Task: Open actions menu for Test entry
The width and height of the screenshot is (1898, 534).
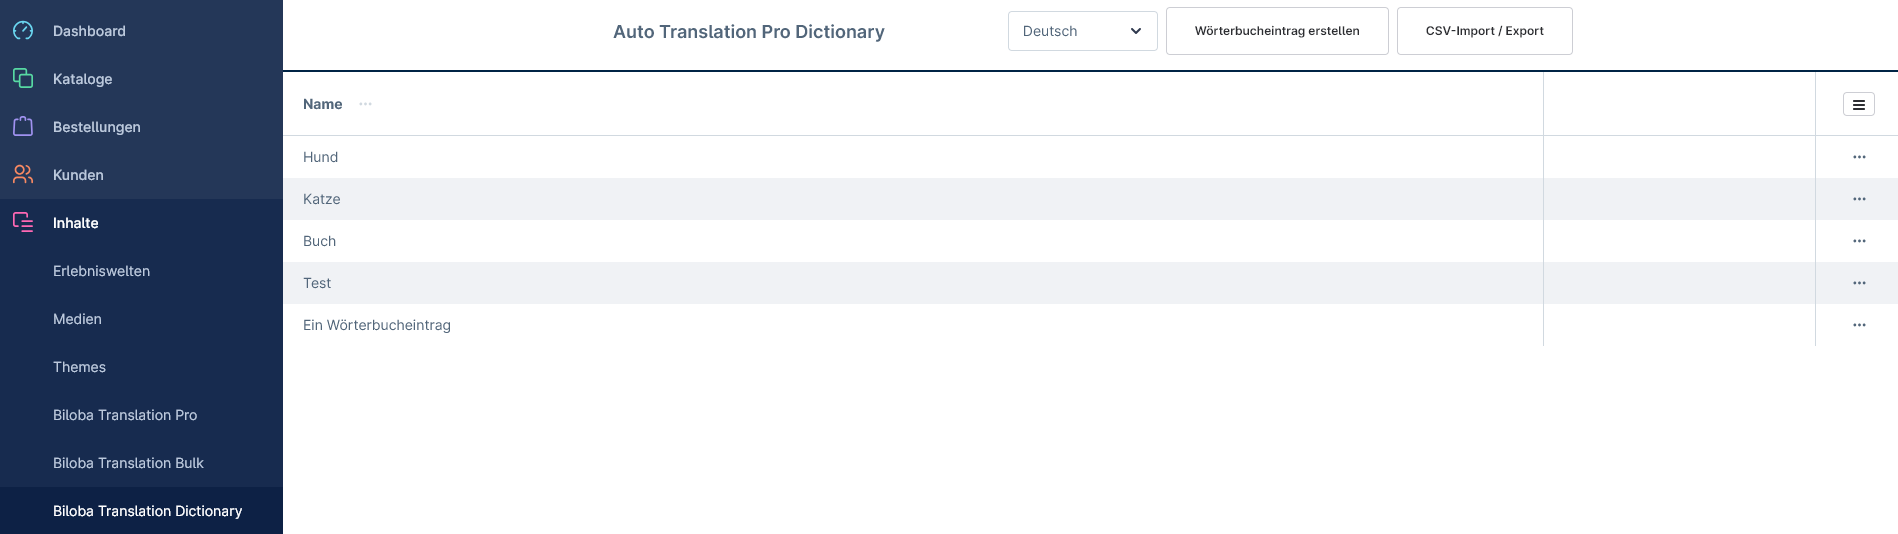Action: click(x=1859, y=283)
